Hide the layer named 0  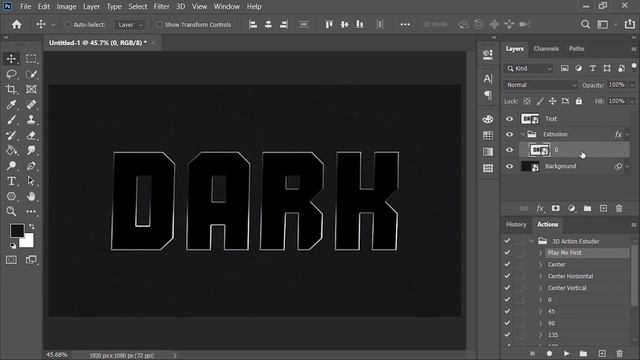(509, 150)
